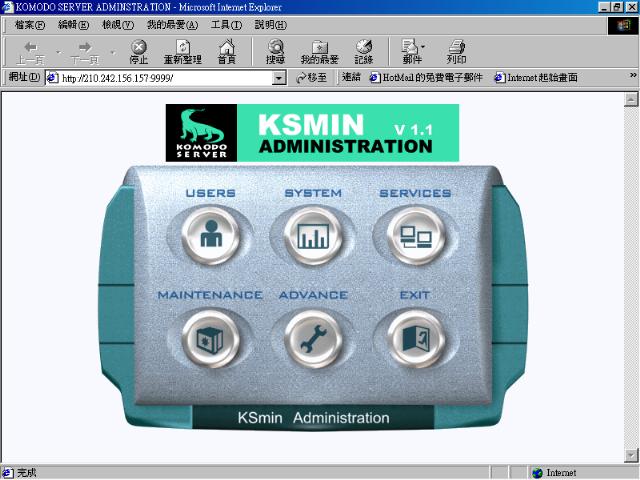This screenshot has height=480, width=640.
Task: Click inside the address URL field
Action: [x=160, y=78]
